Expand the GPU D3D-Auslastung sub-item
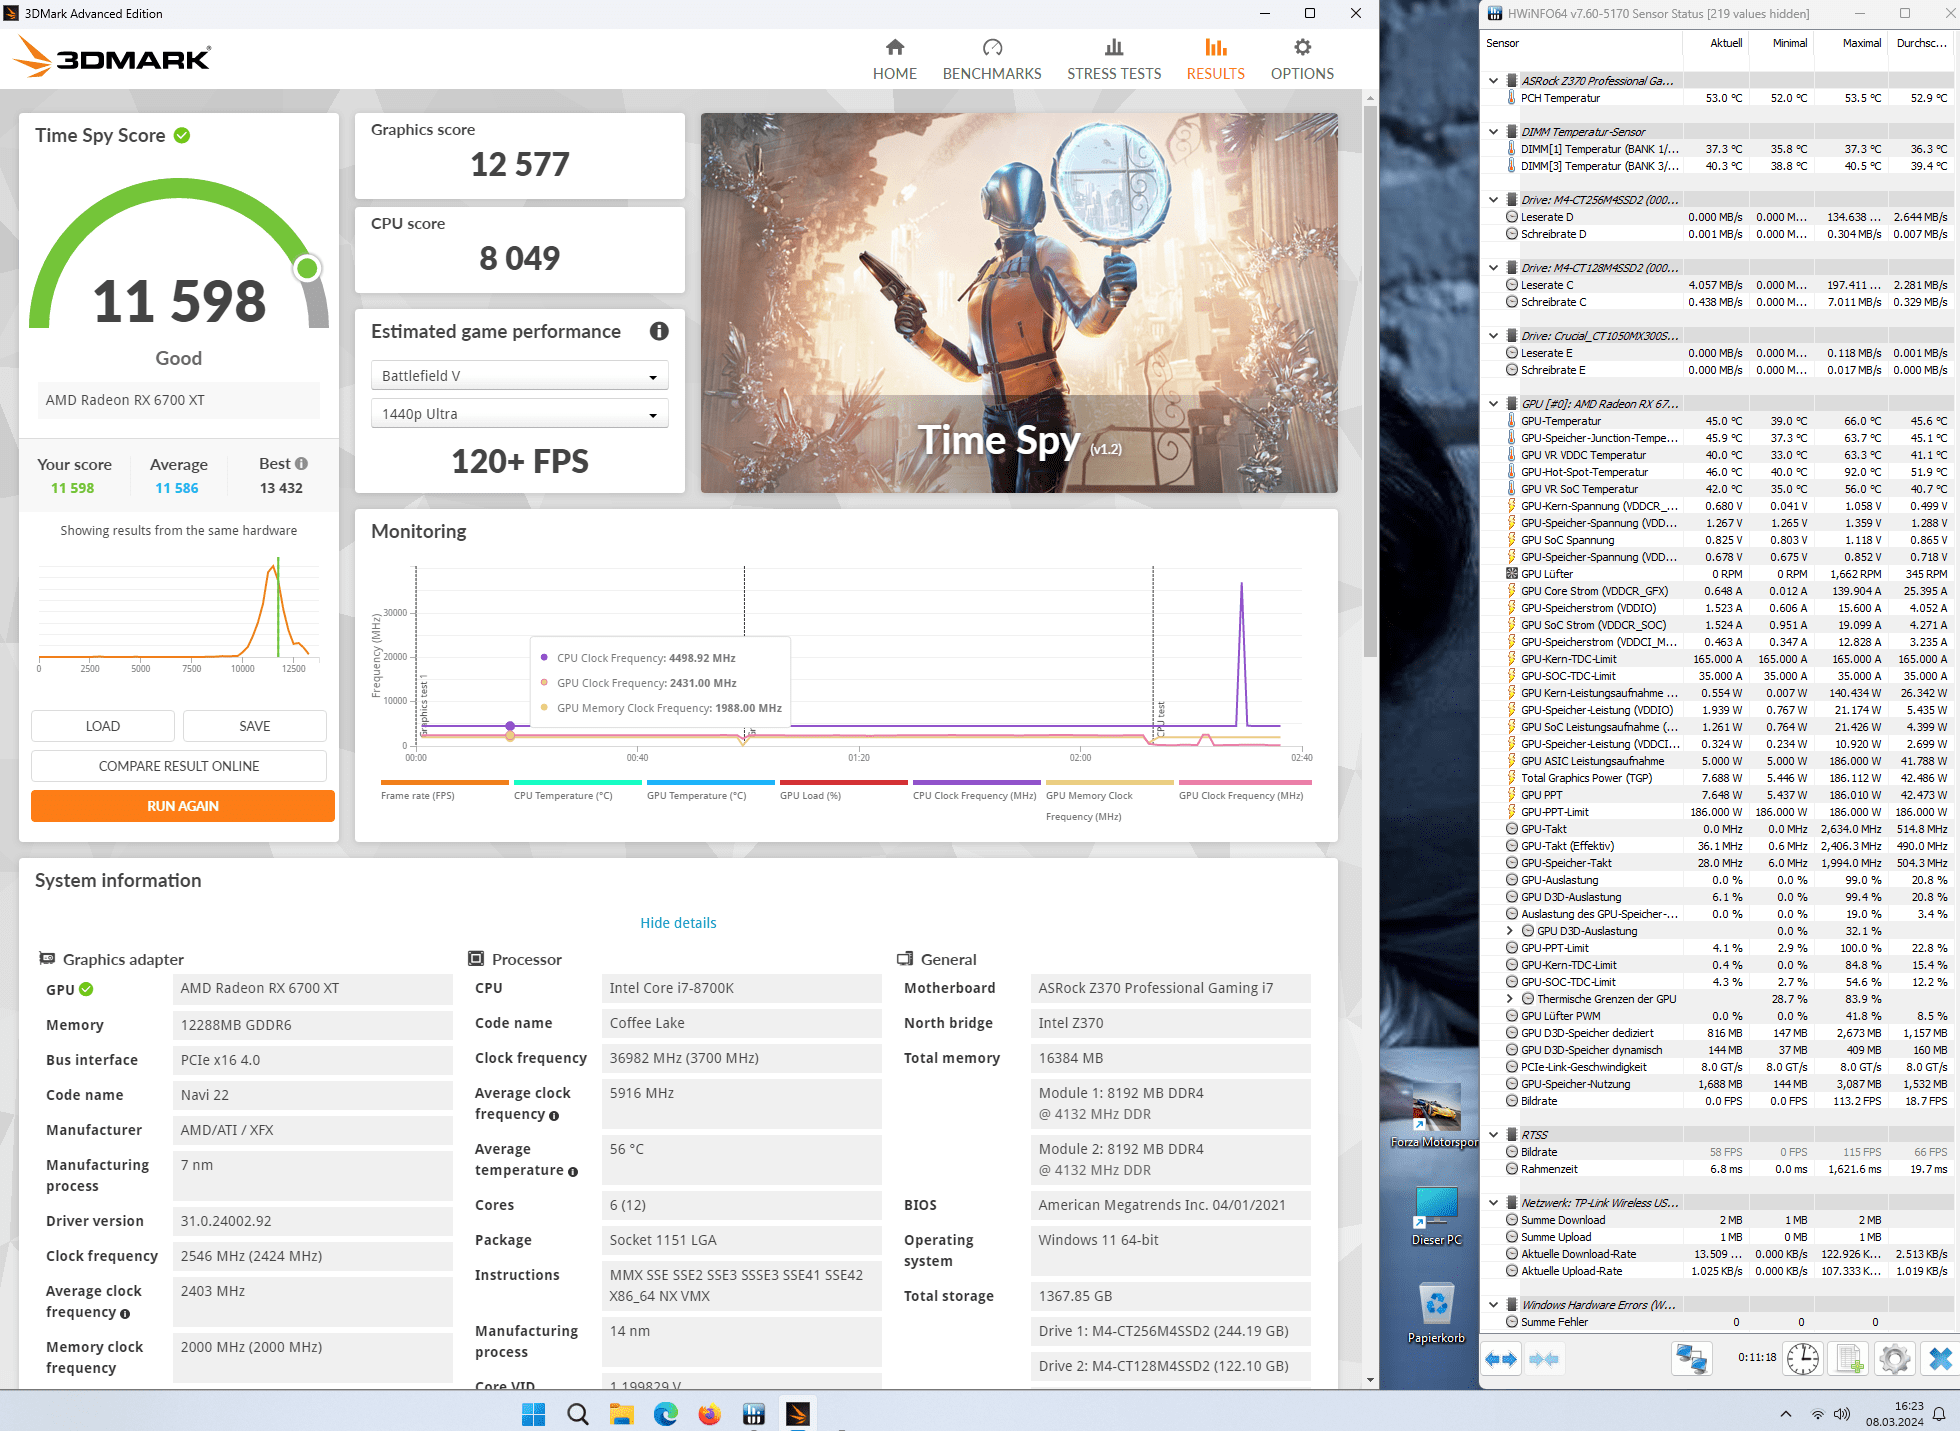The width and height of the screenshot is (1960, 1431). tap(1510, 931)
